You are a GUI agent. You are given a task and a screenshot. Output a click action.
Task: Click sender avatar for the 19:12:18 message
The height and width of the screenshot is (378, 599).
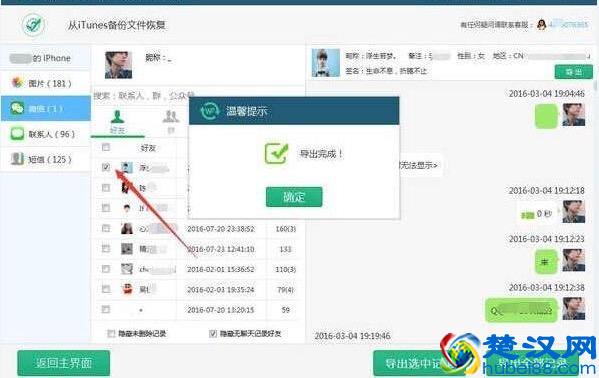(573, 211)
